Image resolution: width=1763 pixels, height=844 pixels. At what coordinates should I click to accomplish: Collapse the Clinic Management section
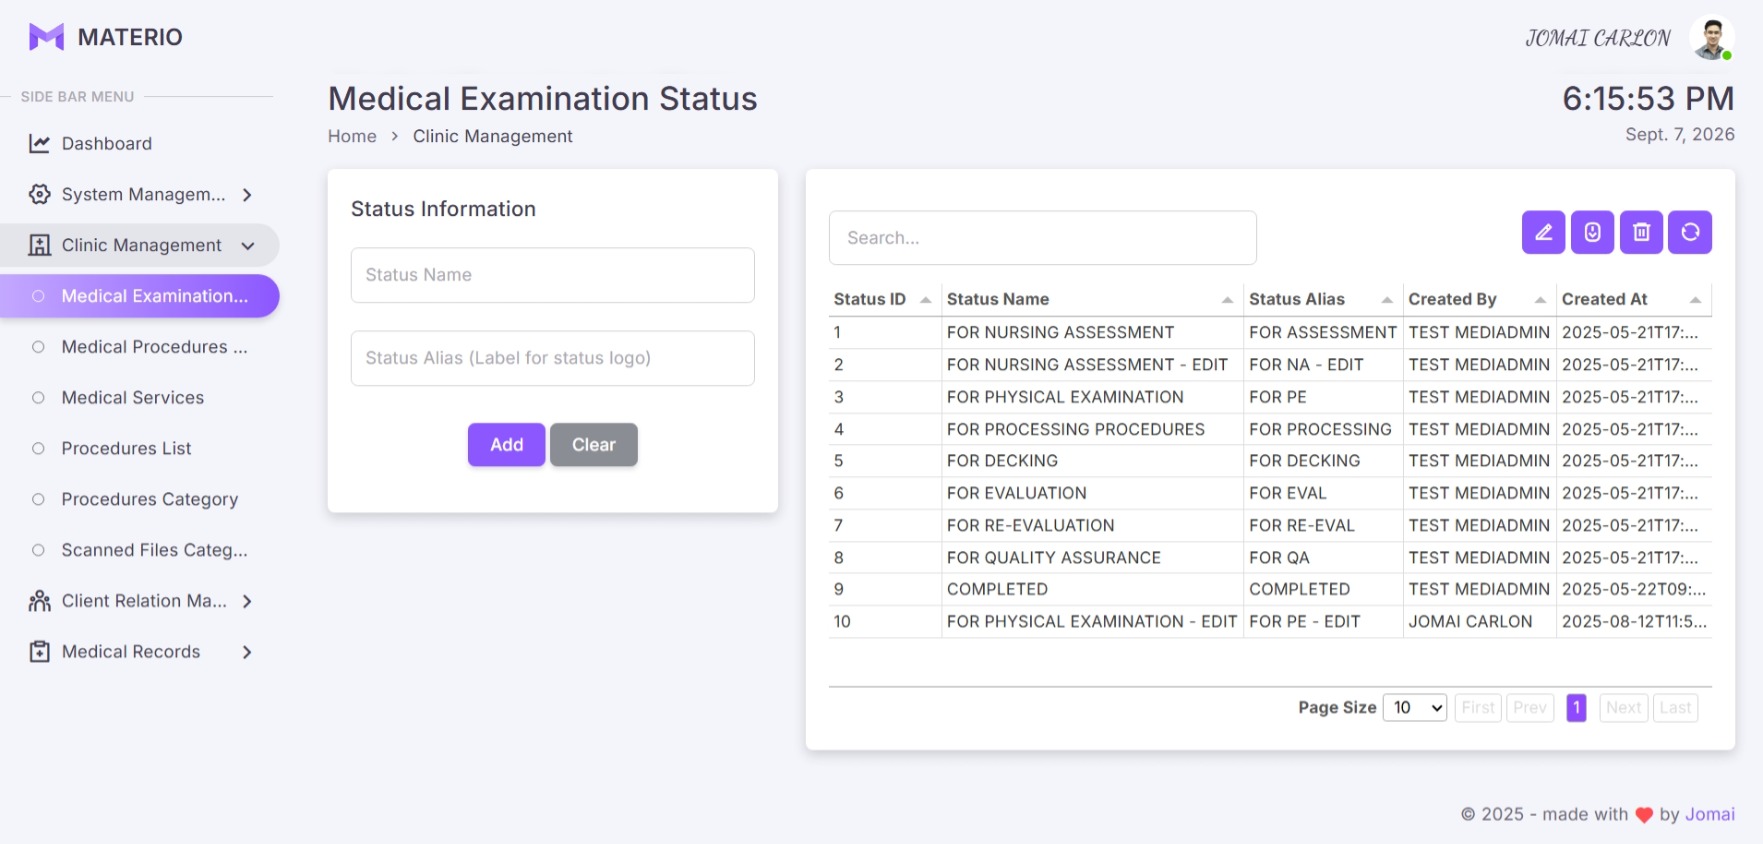click(247, 246)
